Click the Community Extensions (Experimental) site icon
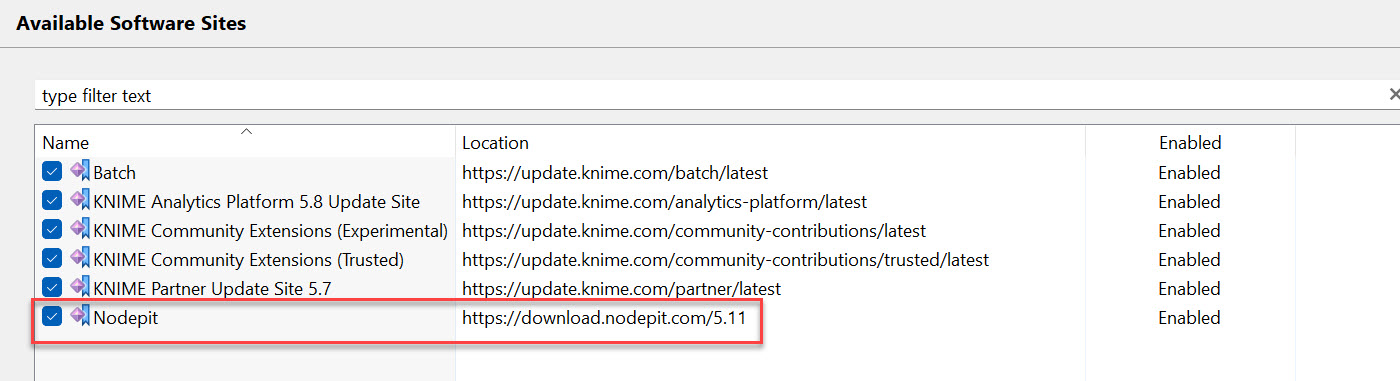This screenshot has width=1400, height=381. click(x=79, y=230)
